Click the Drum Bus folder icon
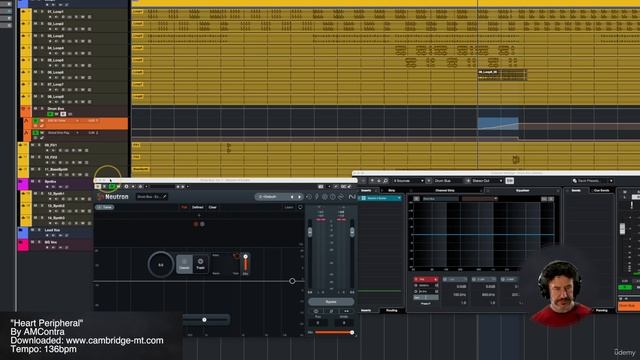Viewport: 640px width, 360px height. coord(24,109)
